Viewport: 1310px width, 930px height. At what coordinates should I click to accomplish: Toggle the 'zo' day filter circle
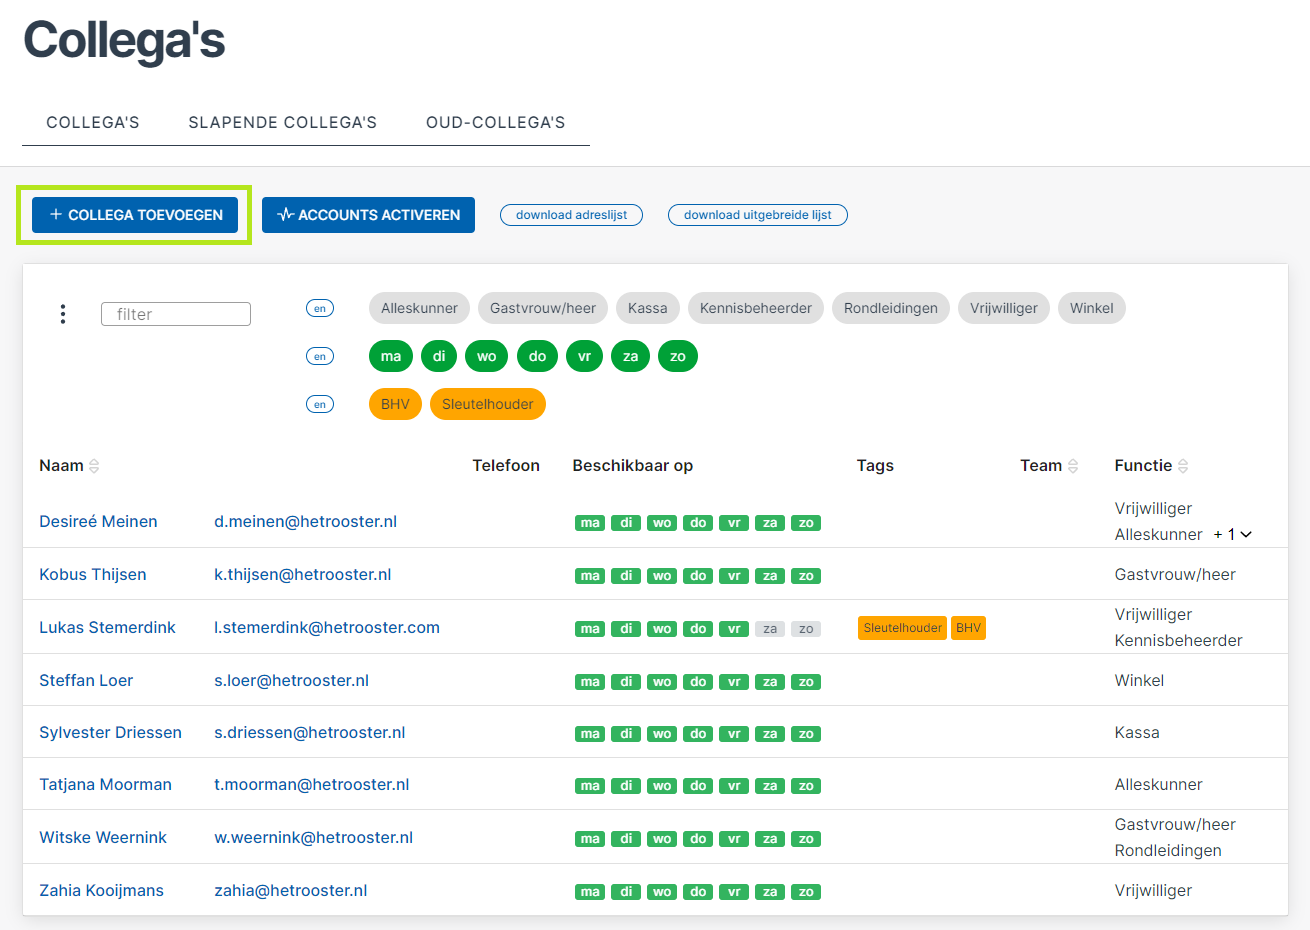coord(678,356)
